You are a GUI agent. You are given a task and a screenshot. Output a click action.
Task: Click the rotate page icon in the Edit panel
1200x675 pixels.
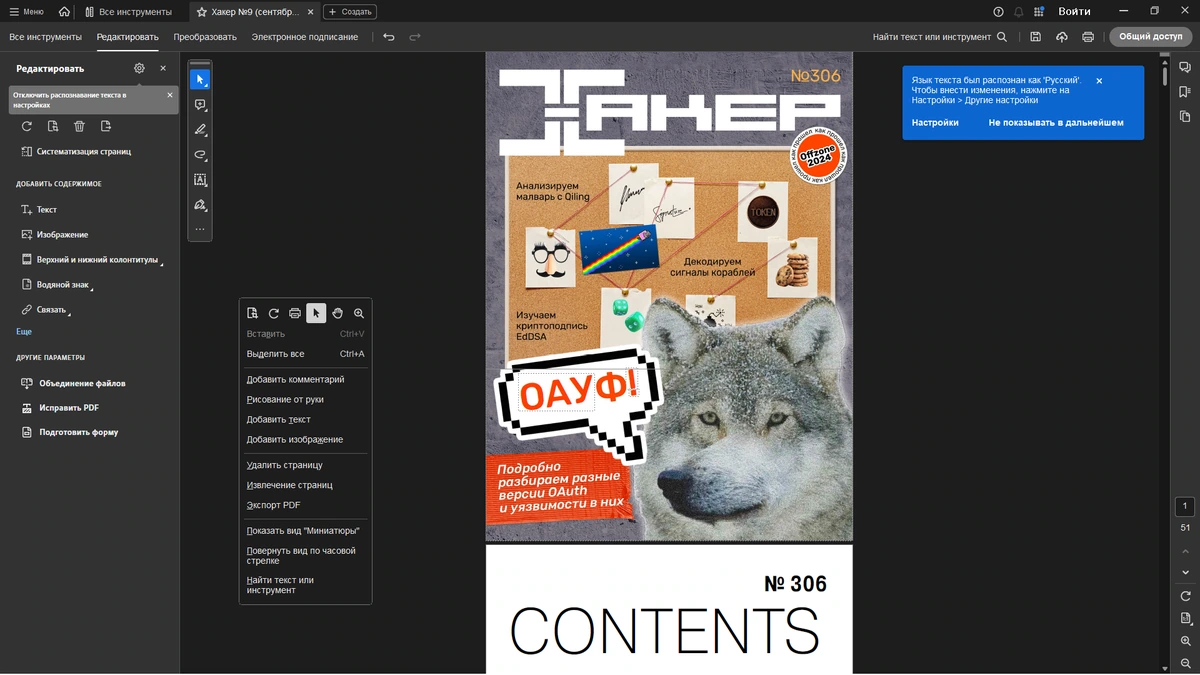(x=27, y=127)
